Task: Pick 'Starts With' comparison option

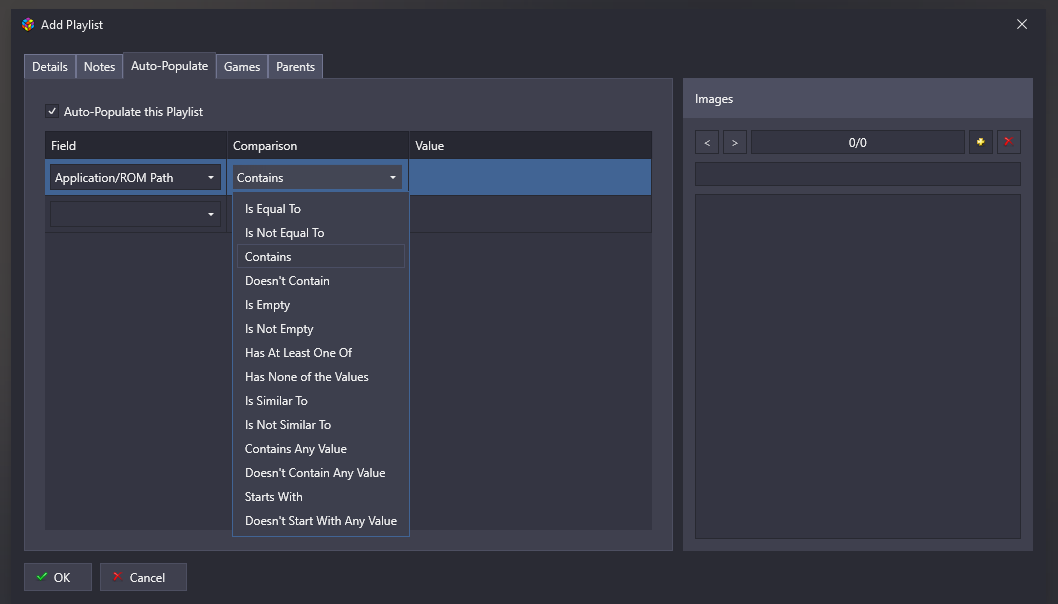Action: pyautogui.click(x=274, y=497)
